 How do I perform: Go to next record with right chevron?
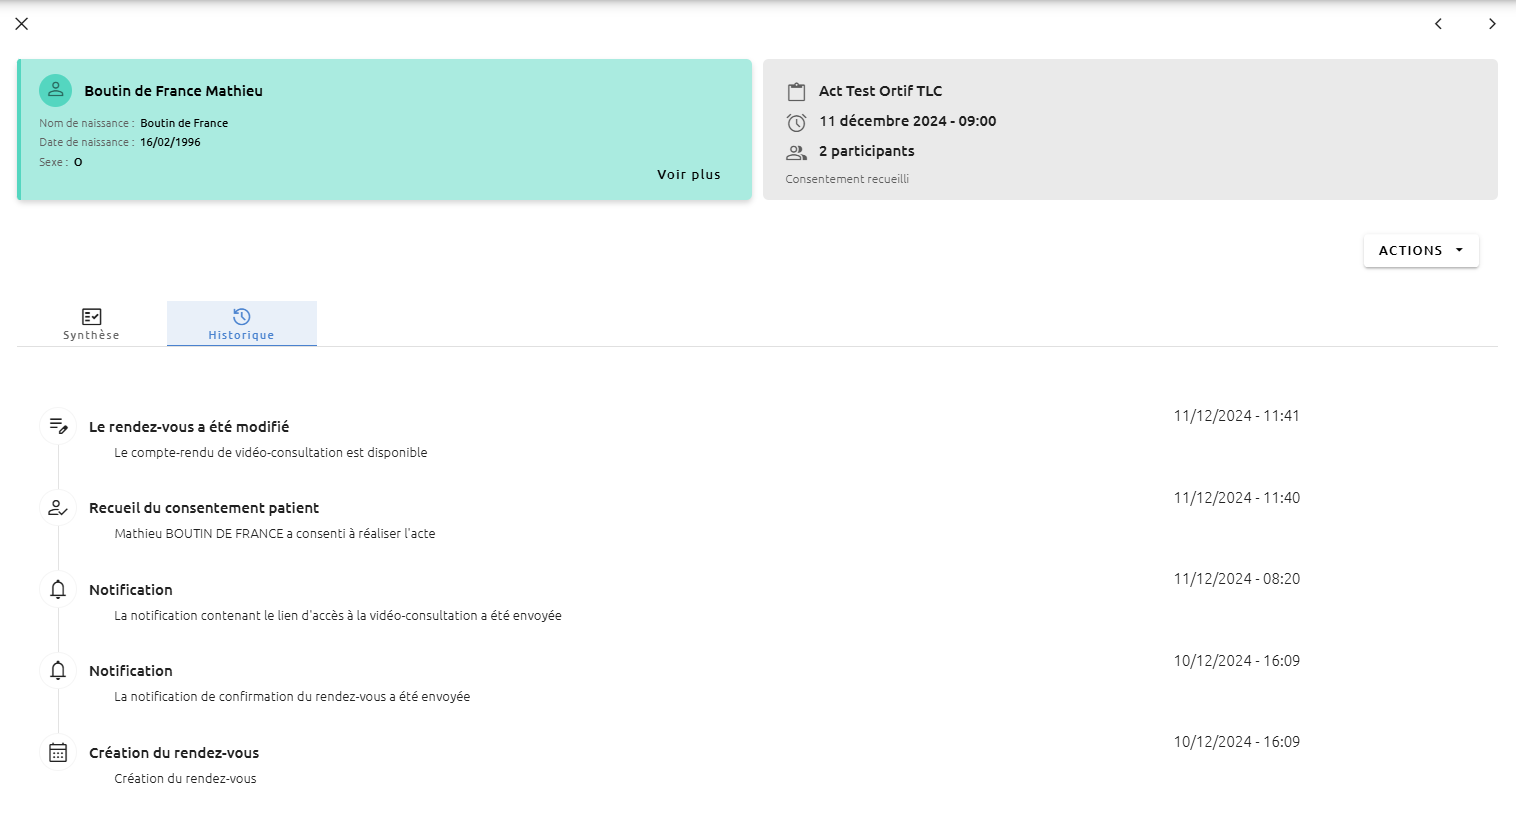[x=1492, y=24]
